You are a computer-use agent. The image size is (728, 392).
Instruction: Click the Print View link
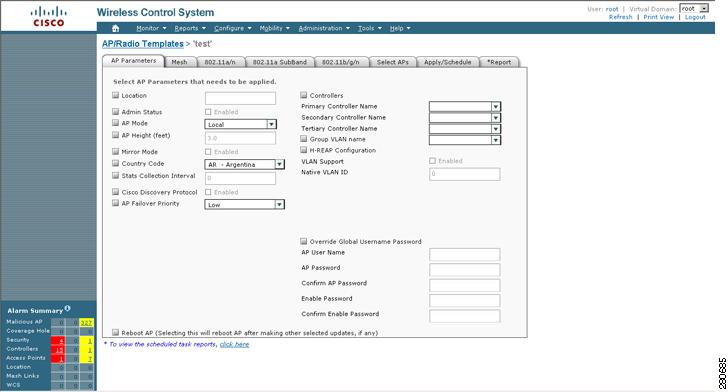(658, 17)
